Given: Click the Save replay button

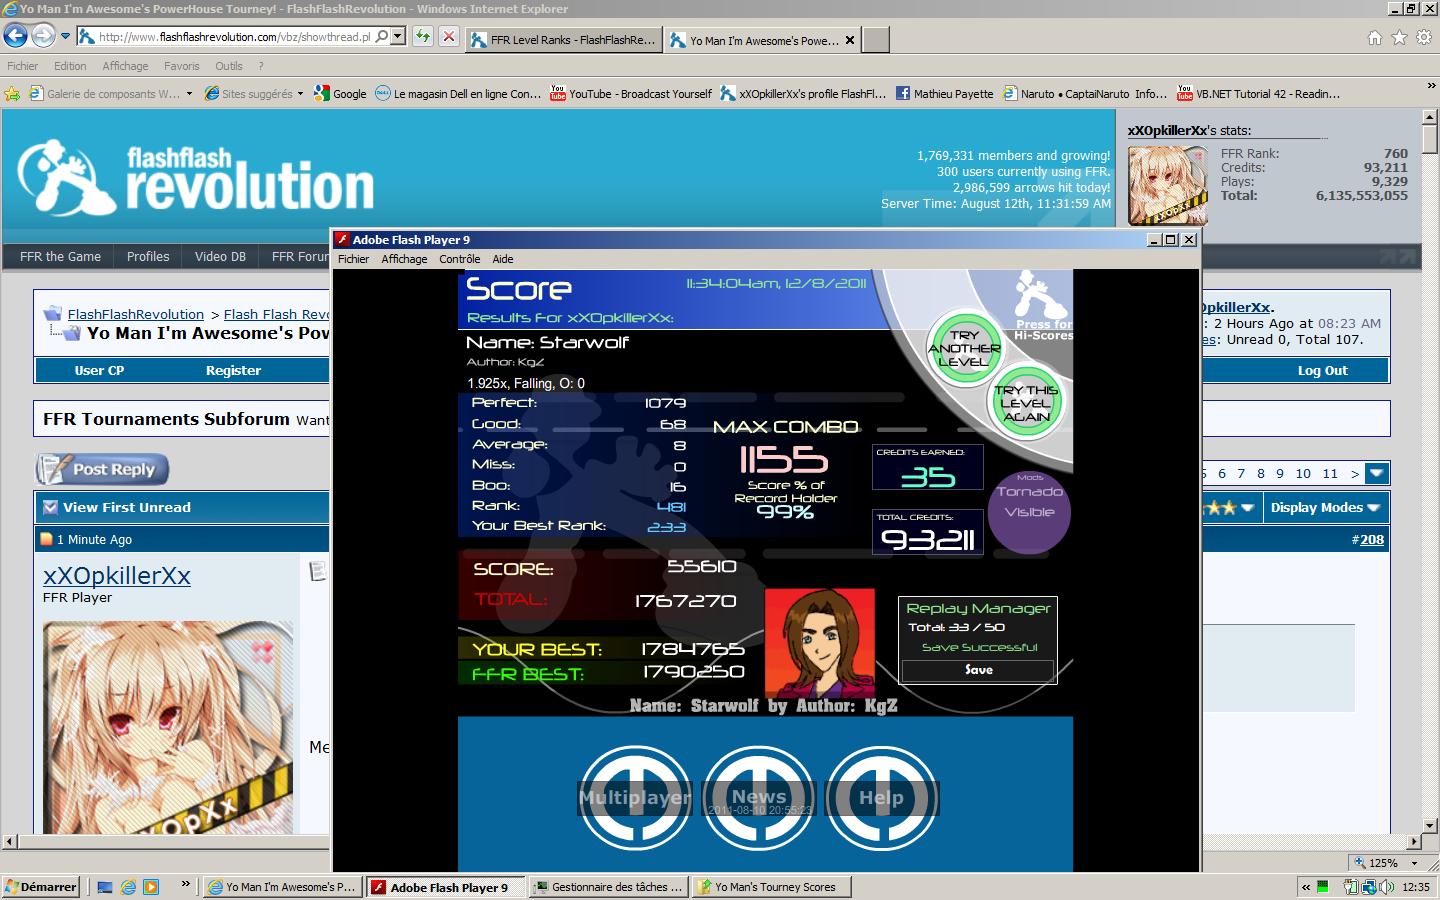Looking at the screenshot, I should pos(978,670).
